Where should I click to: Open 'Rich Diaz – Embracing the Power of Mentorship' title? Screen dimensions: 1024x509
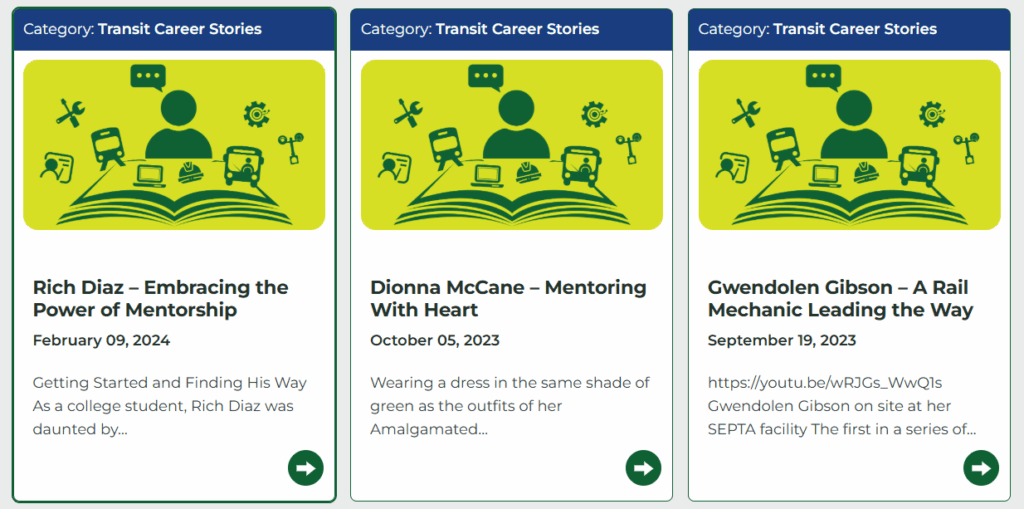[x=161, y=299]
